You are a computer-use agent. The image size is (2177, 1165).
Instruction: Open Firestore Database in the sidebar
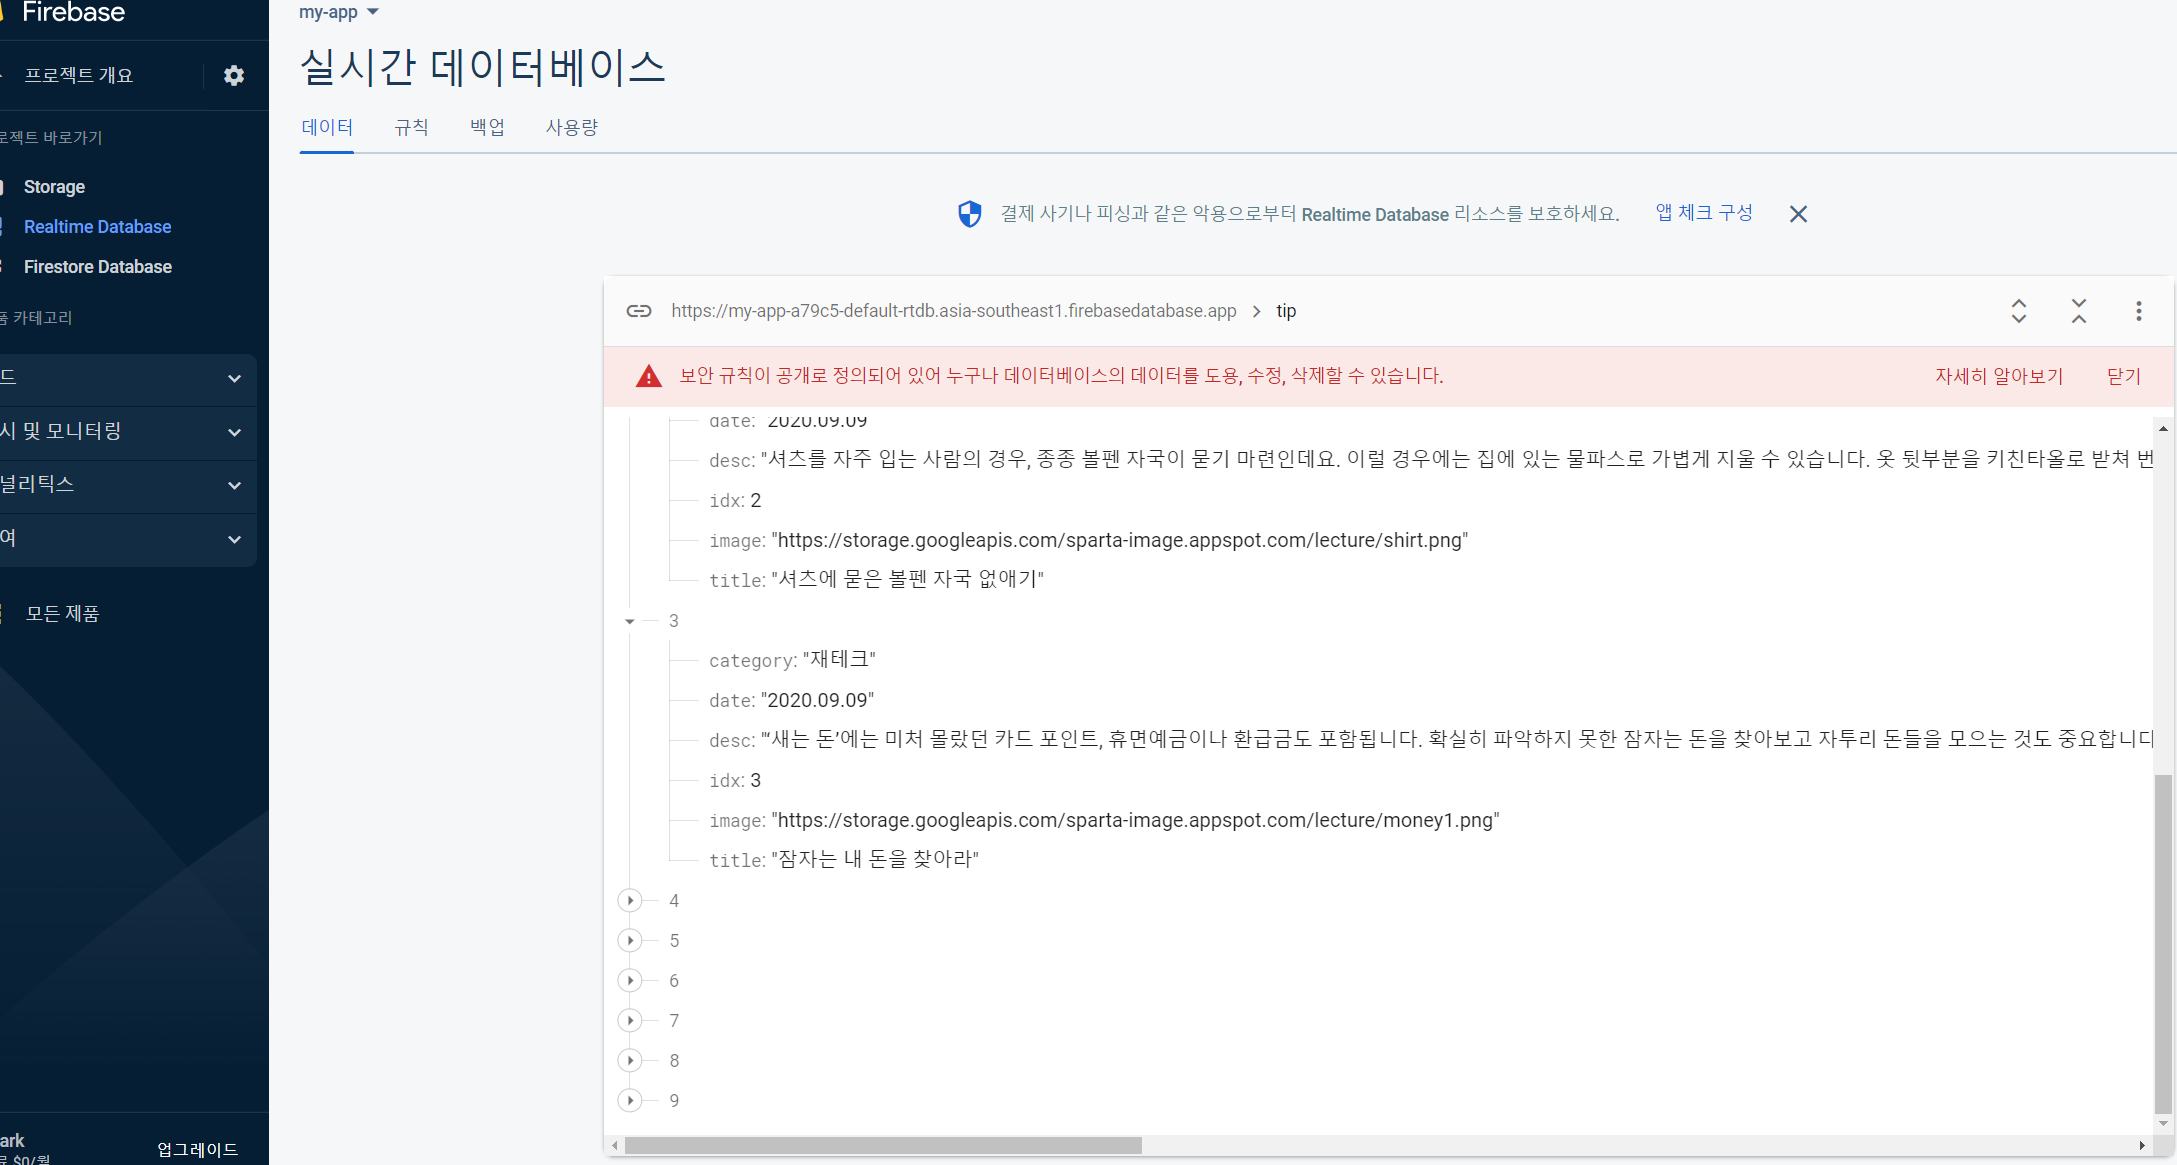97,267
